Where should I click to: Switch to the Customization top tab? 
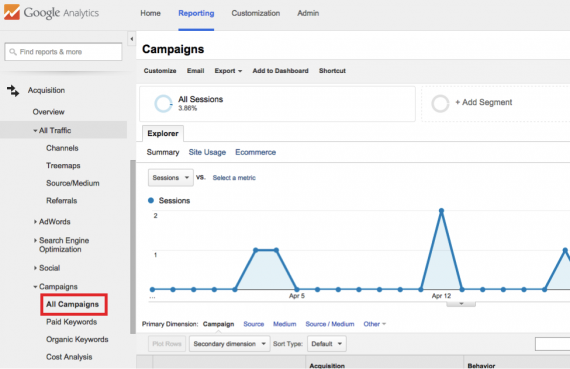point(256,13)
